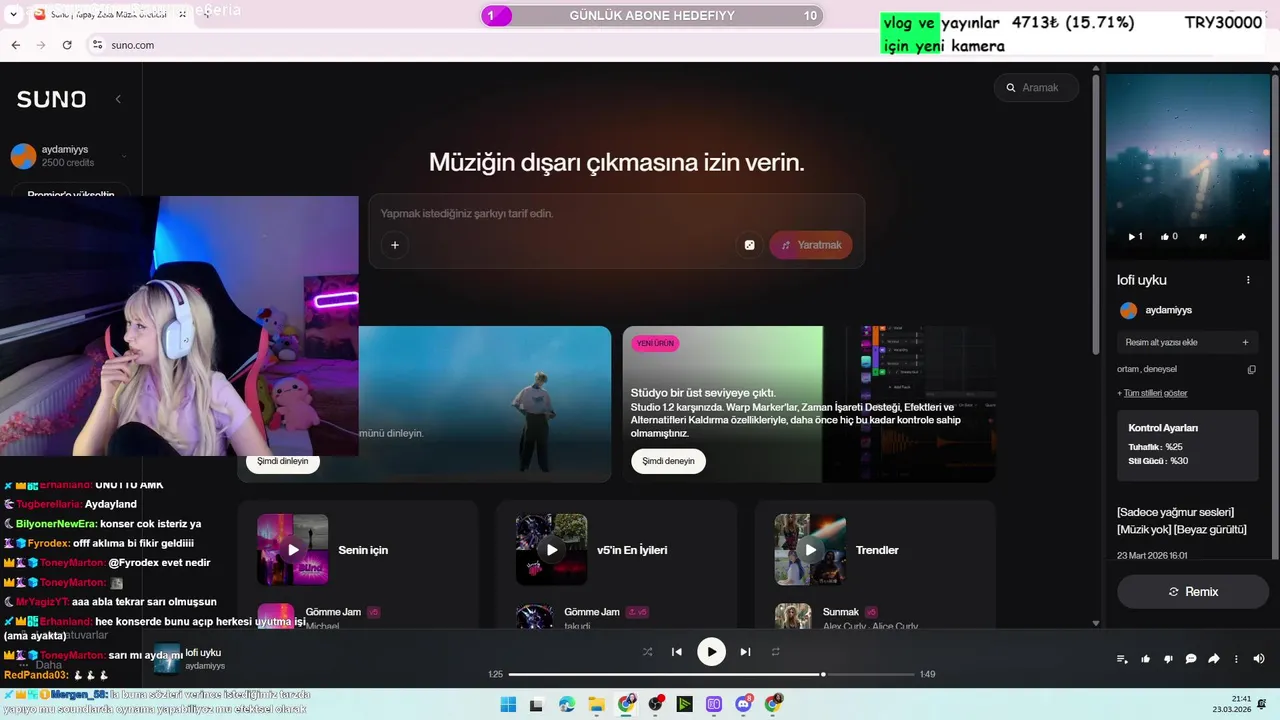
Task: Click the player bar song thumbnail
Action: (166, 658)
